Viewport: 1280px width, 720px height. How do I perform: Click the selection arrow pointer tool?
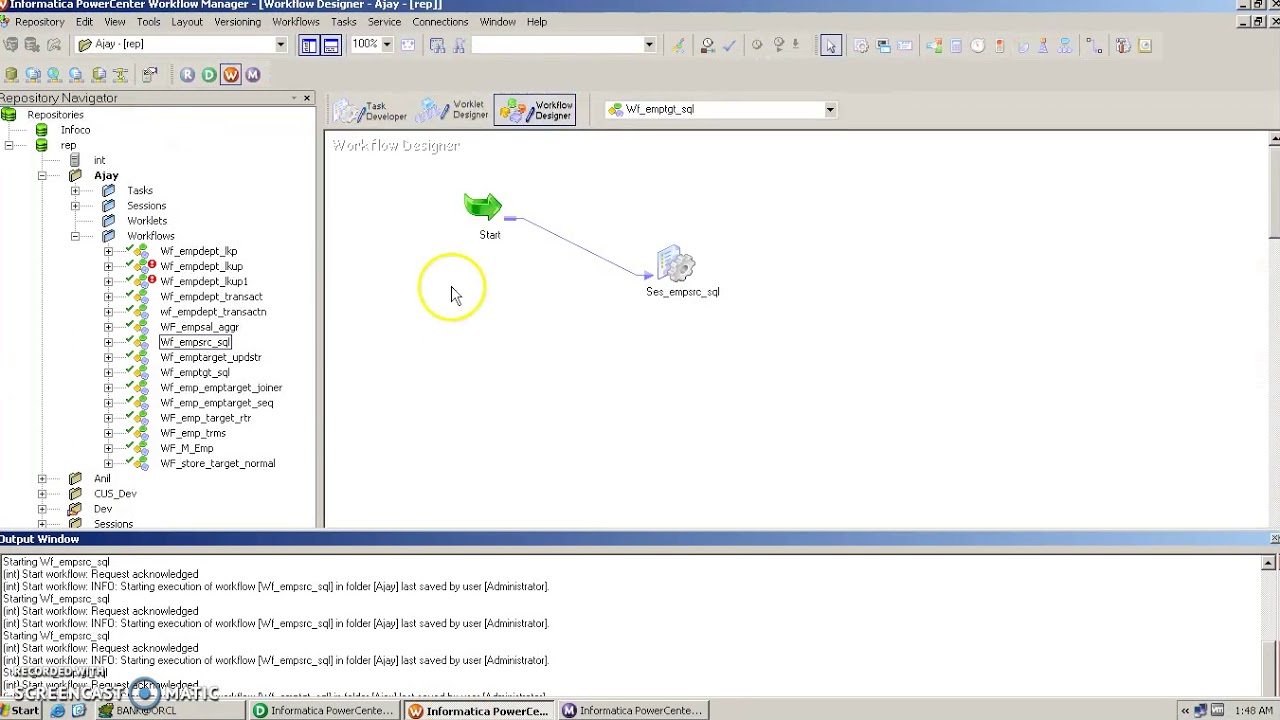coord(831,45)
